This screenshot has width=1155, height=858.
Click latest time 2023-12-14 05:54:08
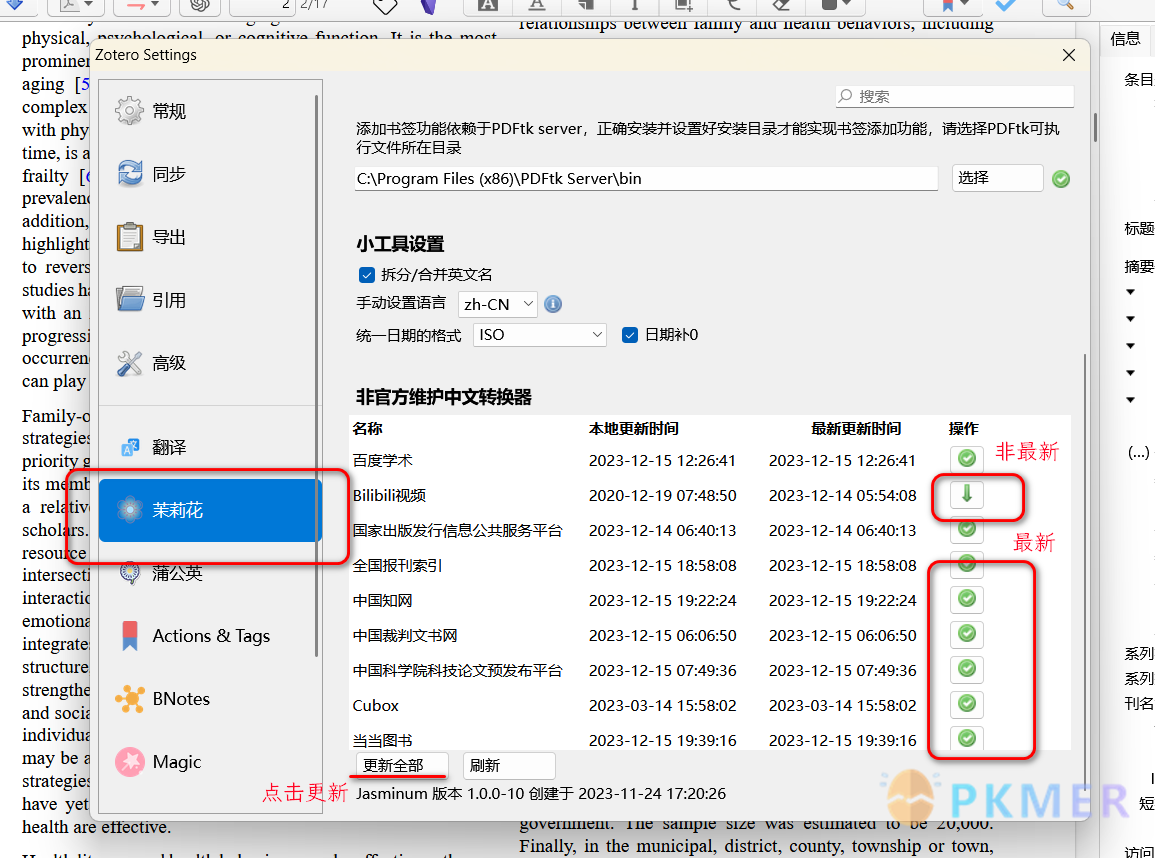843,496
